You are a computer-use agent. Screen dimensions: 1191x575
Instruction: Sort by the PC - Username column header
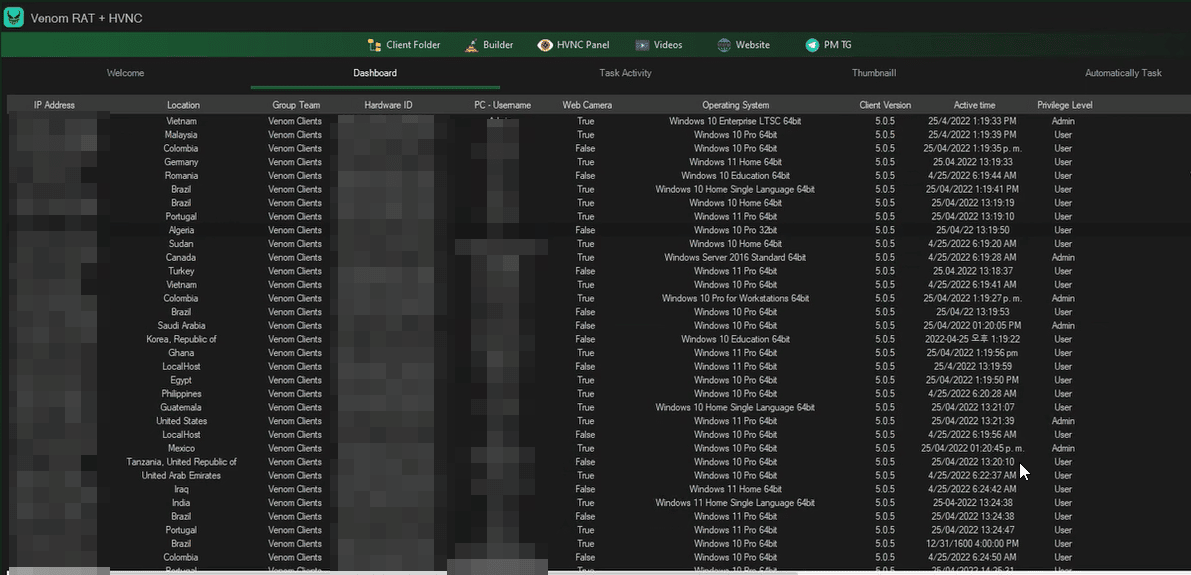(502, 105)
